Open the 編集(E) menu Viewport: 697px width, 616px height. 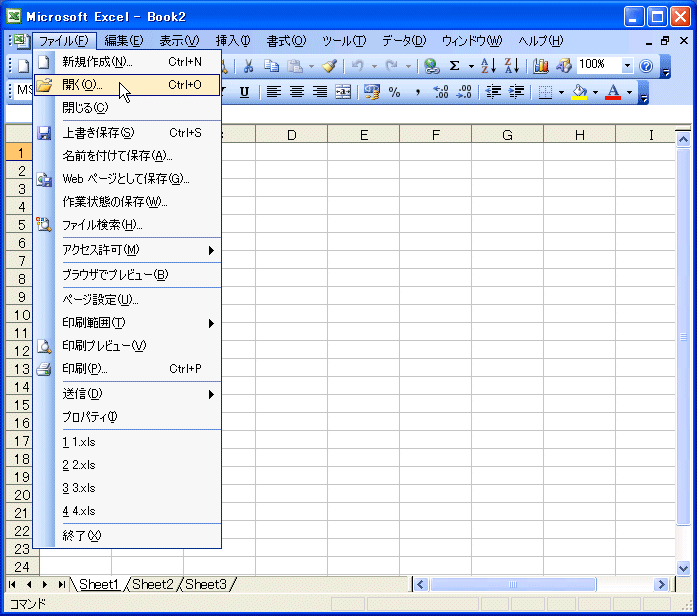(x=124, y=41)
